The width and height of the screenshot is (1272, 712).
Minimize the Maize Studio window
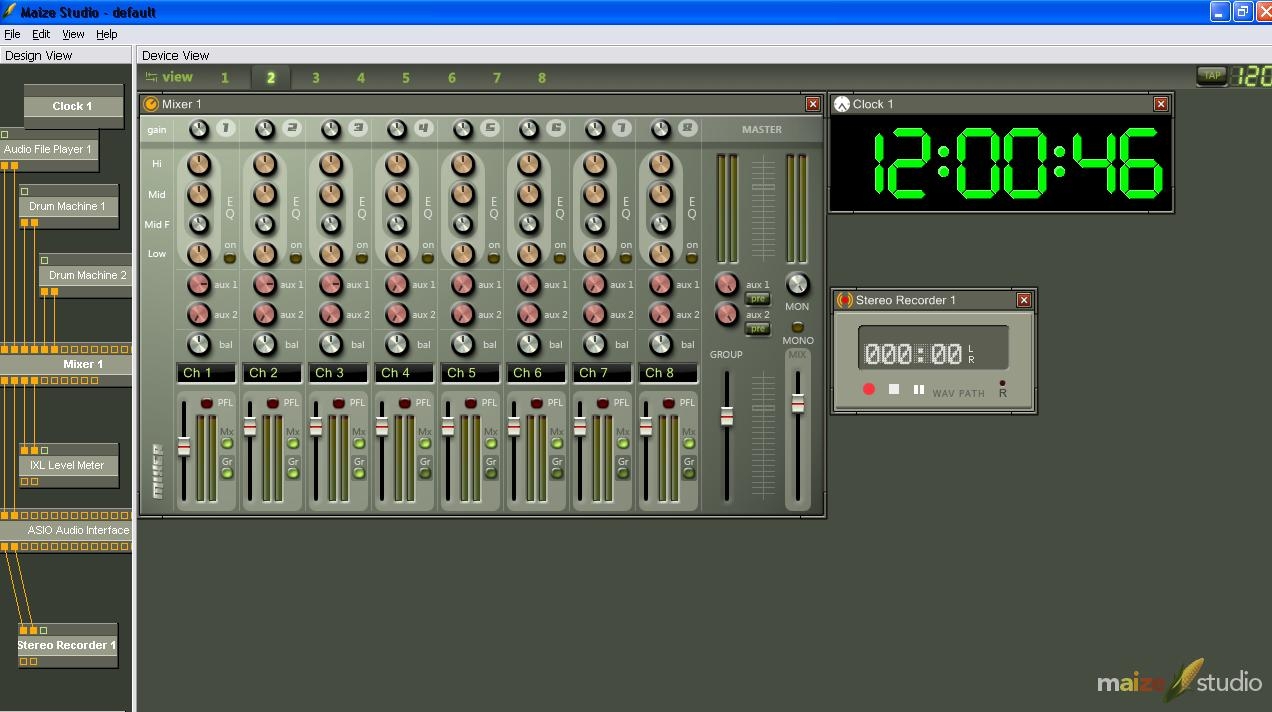coord(1219,12)
